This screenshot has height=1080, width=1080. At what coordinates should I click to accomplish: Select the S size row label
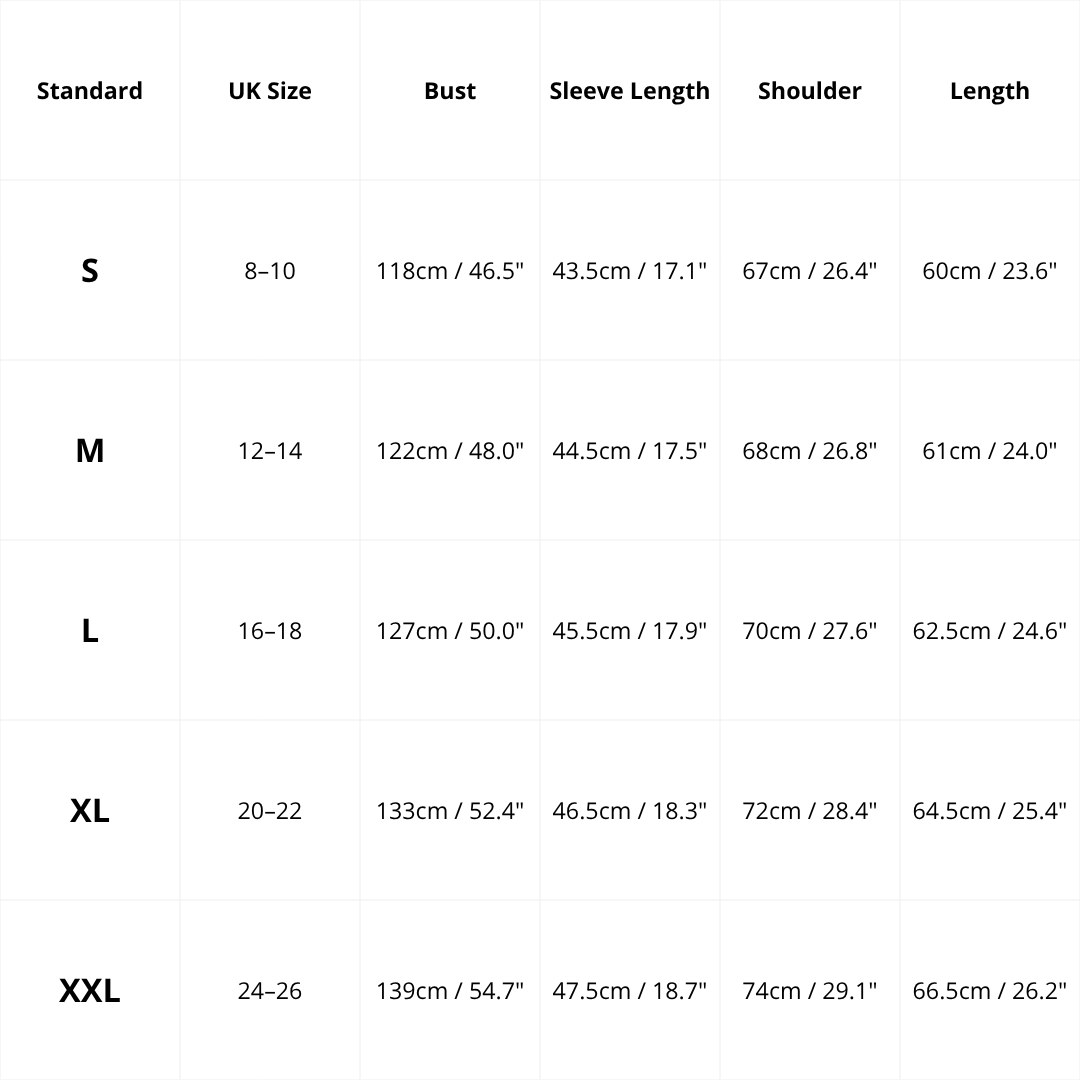[x=90, y=271]
